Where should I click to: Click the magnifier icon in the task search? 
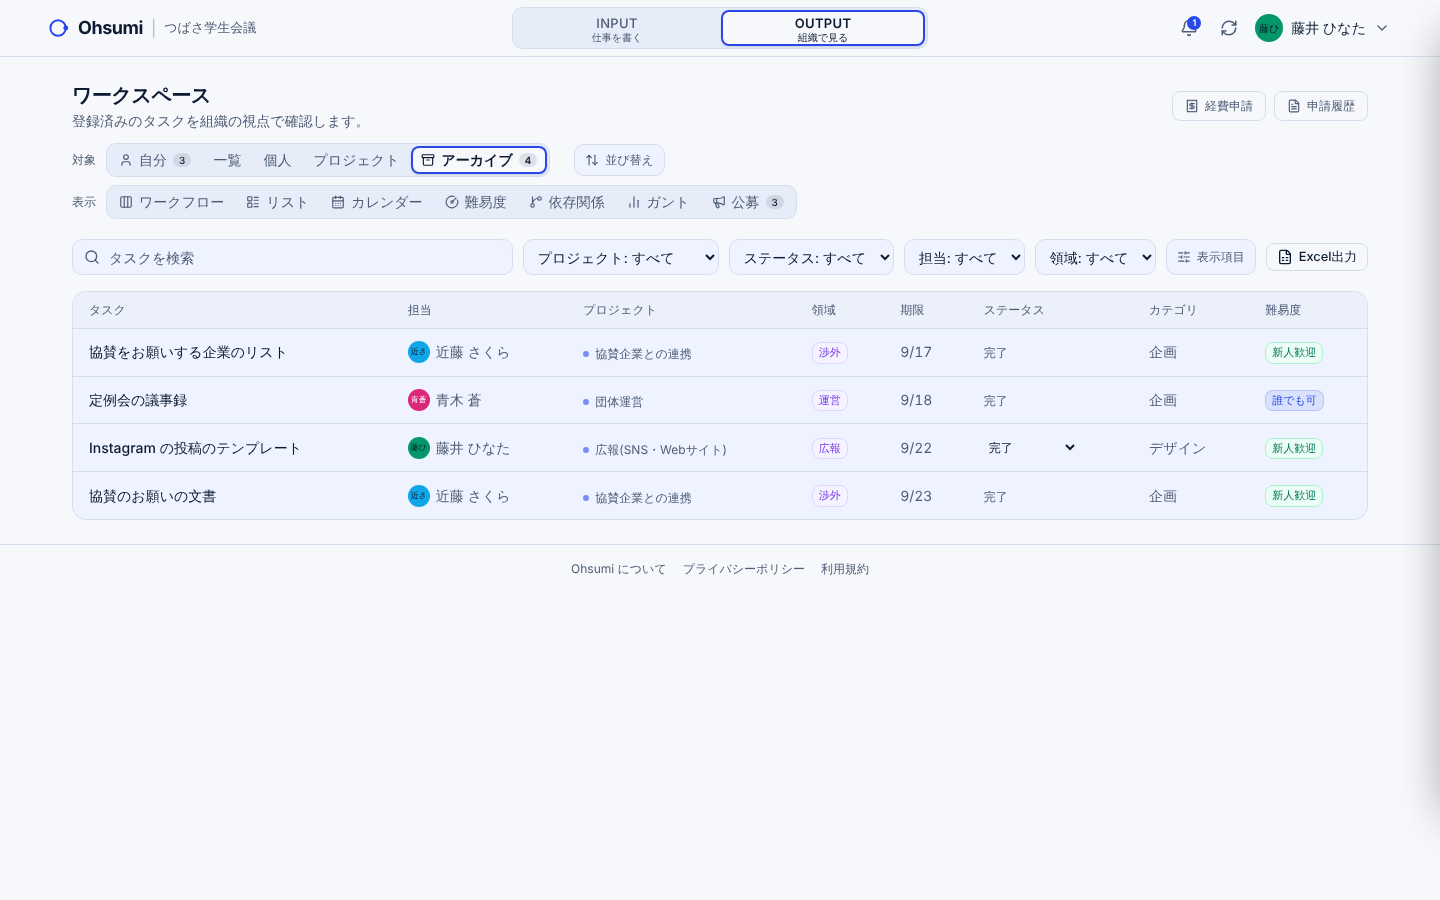[x=92, y=257]
